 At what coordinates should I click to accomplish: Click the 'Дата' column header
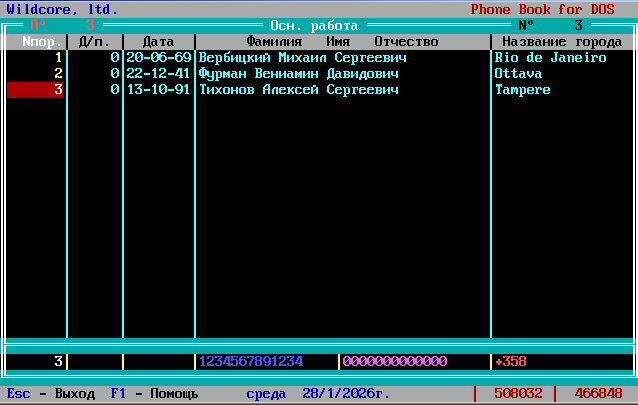[158, 42]
